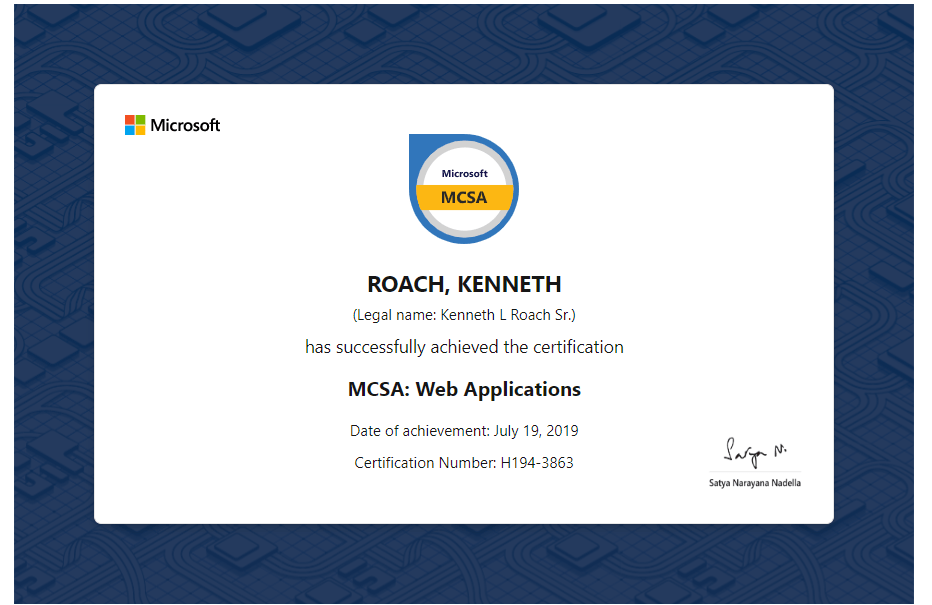
Task: Click the handwritten signature image
Action: [x=755, y=453]
